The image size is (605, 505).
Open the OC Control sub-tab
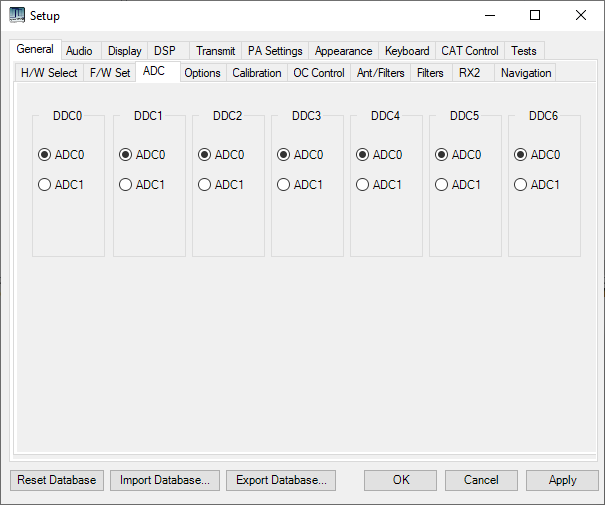click(x=319, y=73)
